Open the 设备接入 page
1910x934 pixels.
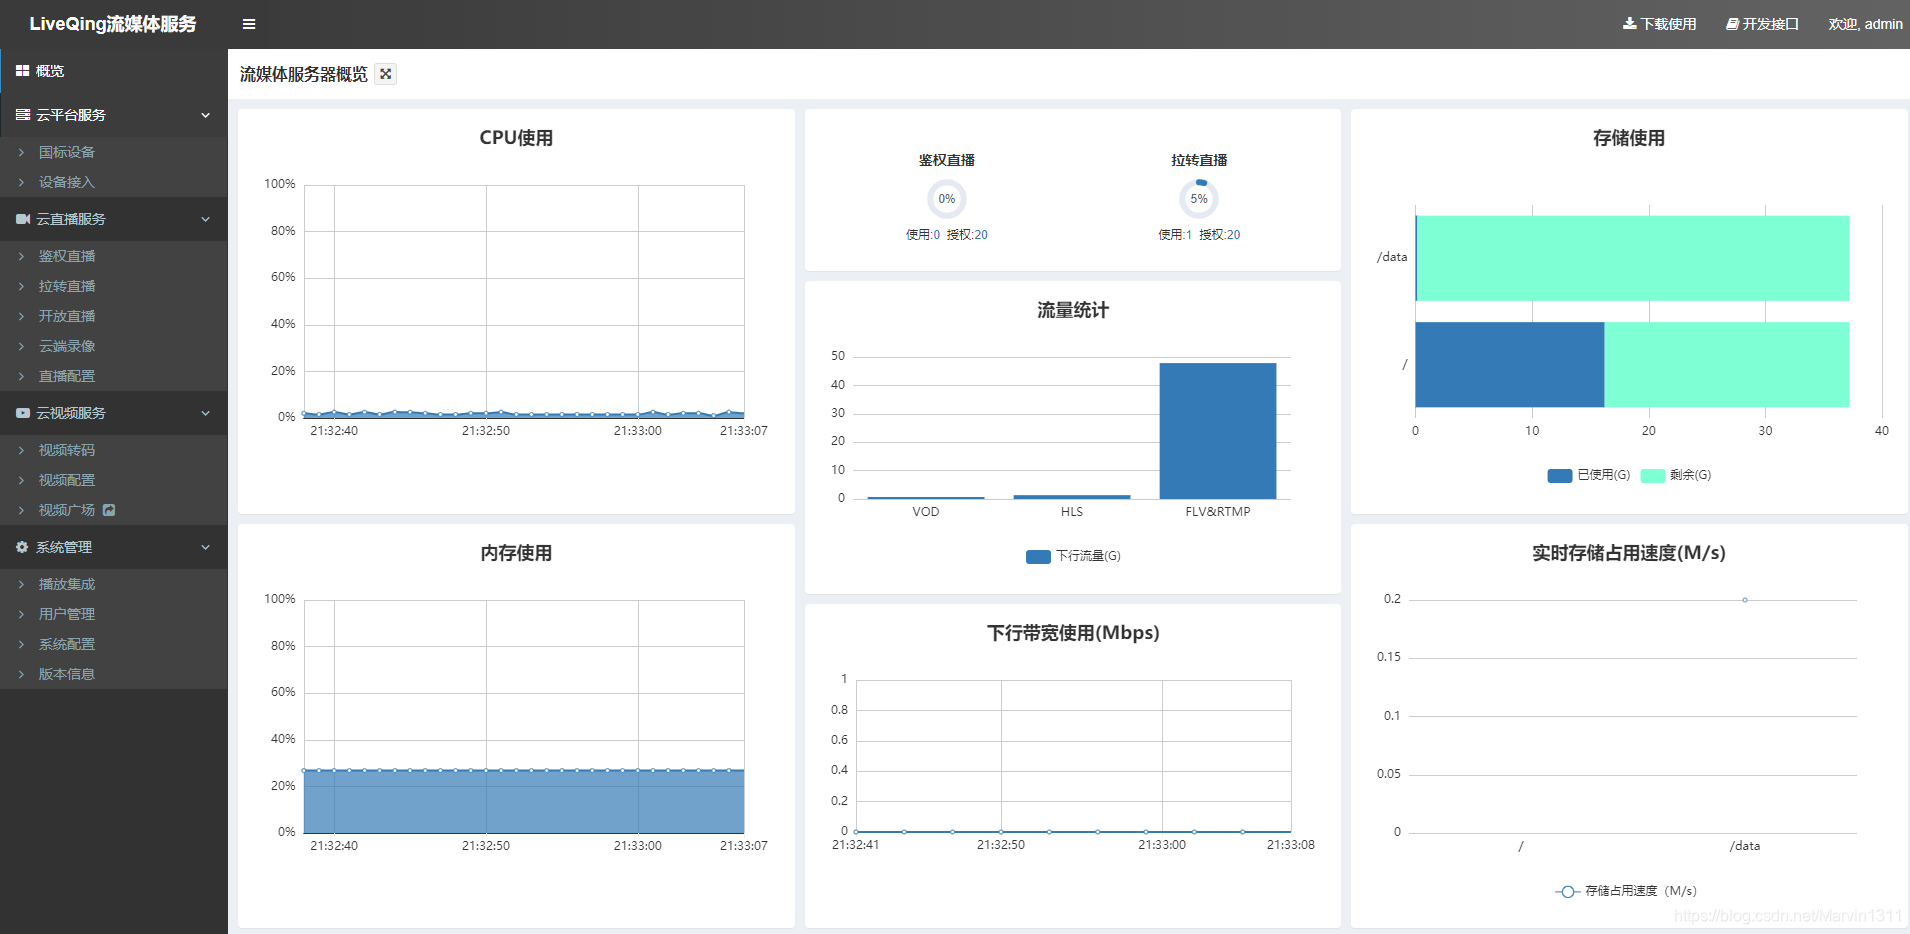pos(68,182)
